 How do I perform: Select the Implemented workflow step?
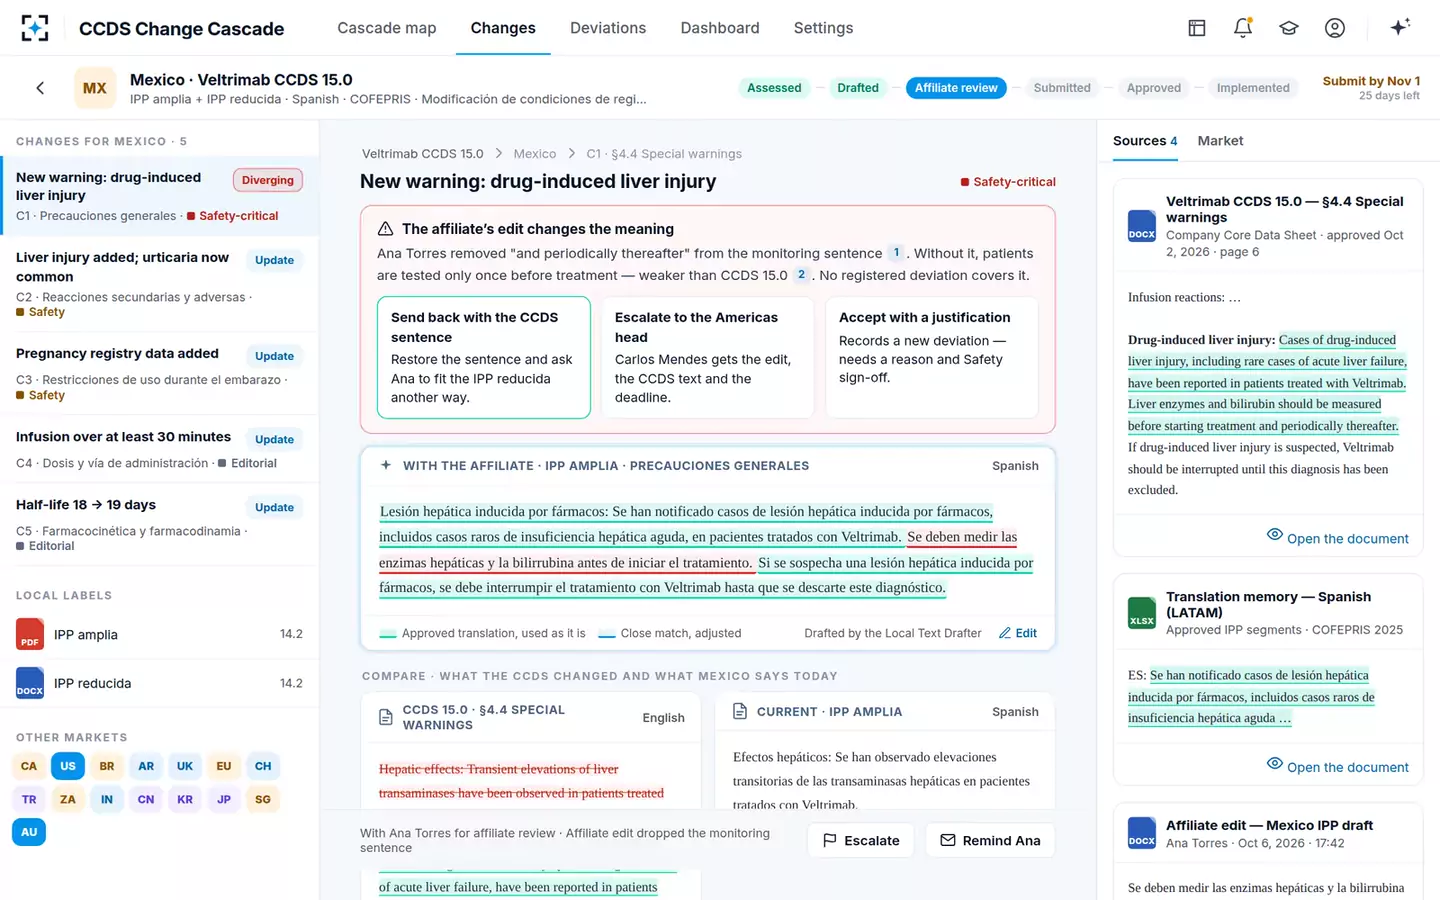1253,88
